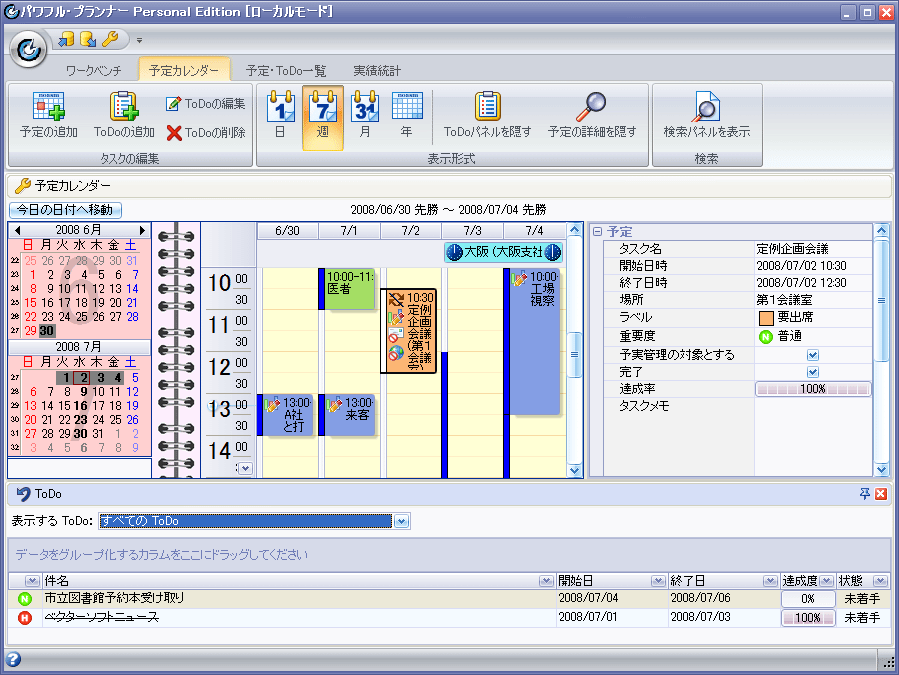
Task: Open the 終了日 column filter dropdown
Action: [770, 581]
